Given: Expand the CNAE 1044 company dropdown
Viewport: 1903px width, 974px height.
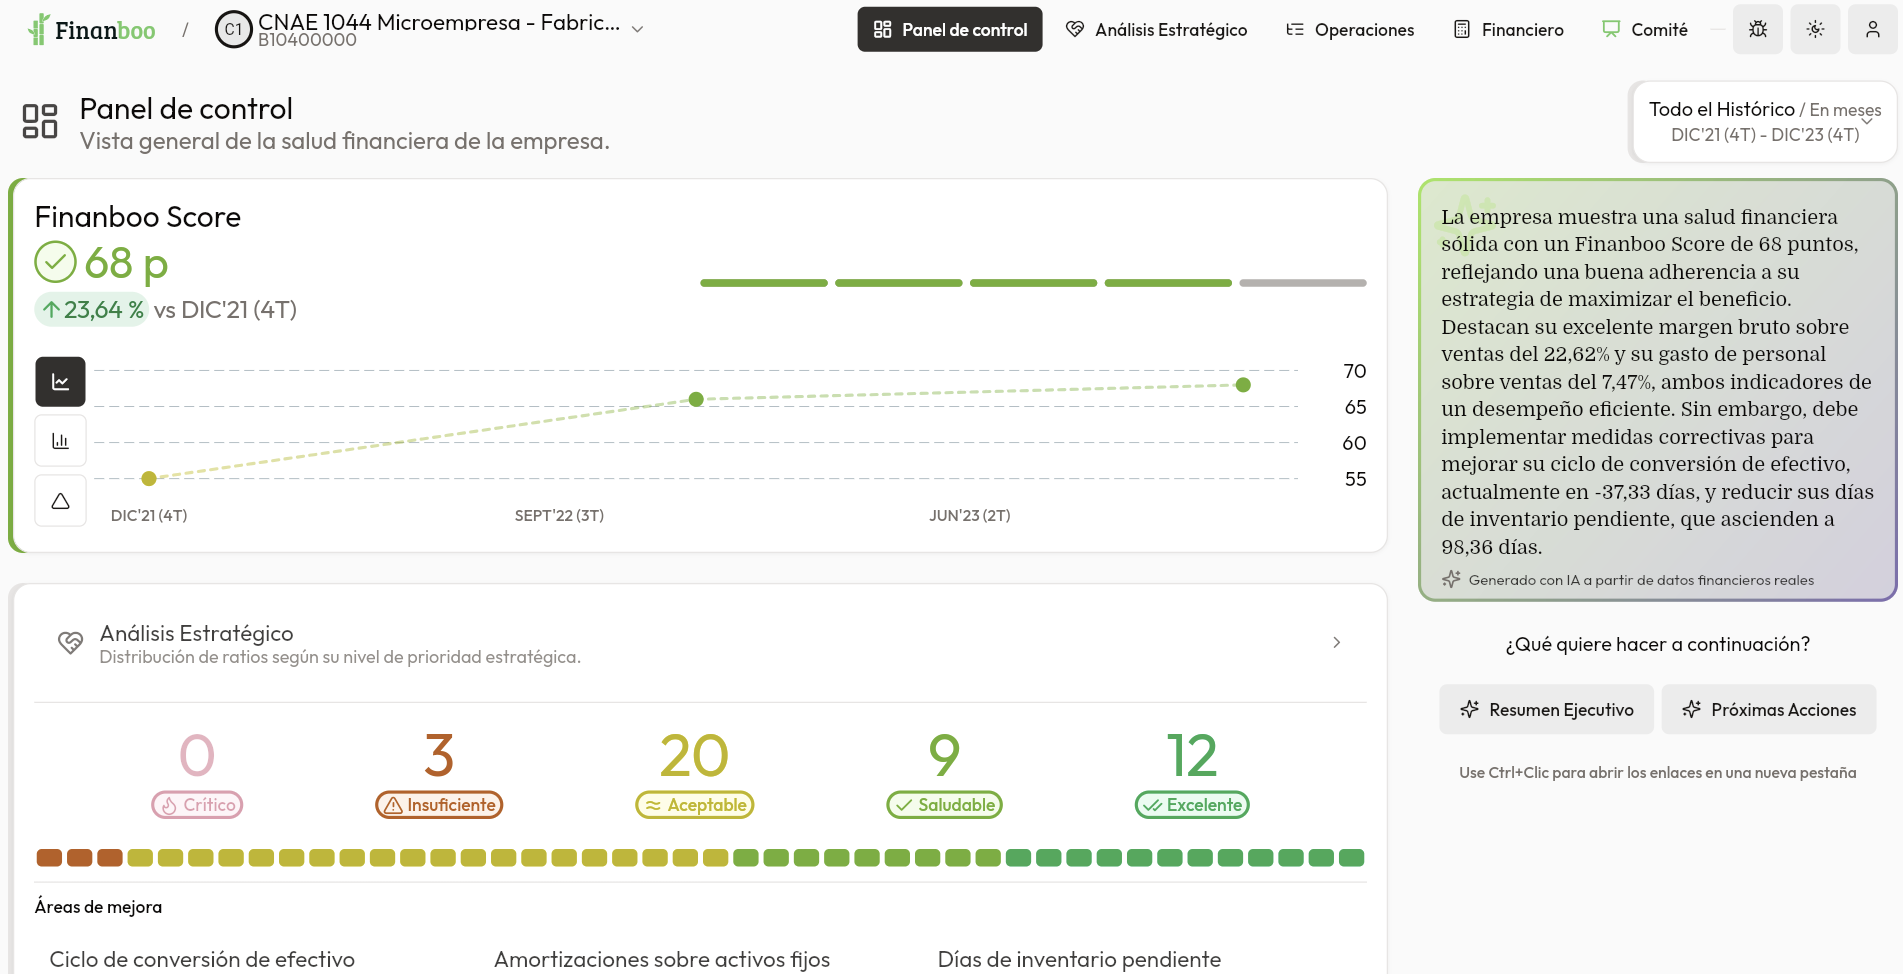Looking at the screenshot, I should tap(638, 30).
